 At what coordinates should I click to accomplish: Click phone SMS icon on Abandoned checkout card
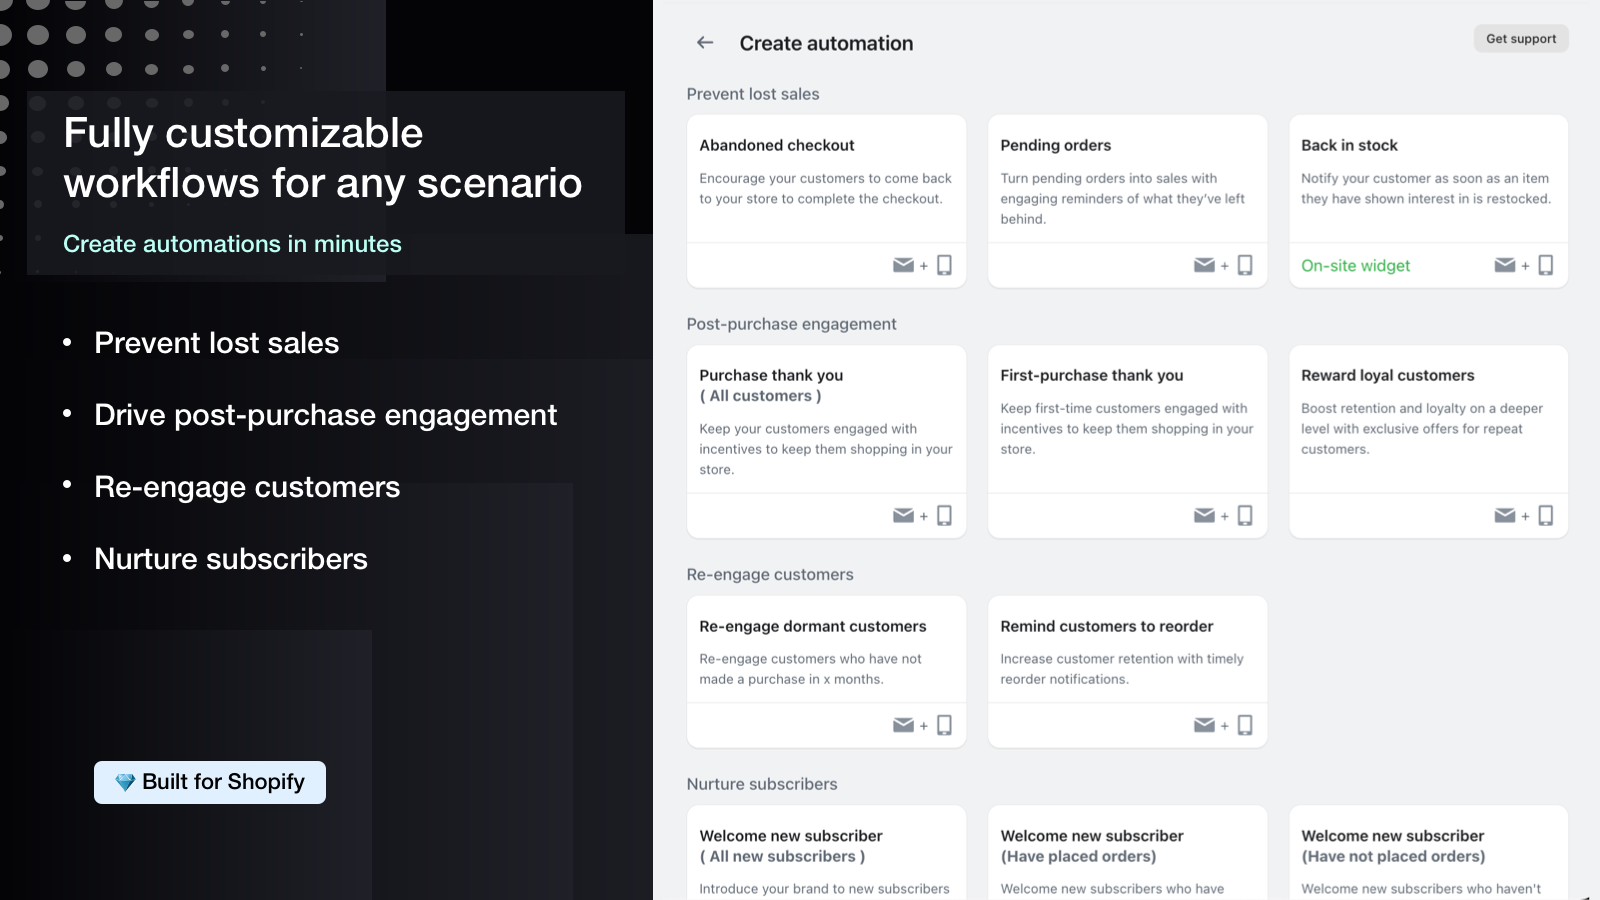(944, 265)
